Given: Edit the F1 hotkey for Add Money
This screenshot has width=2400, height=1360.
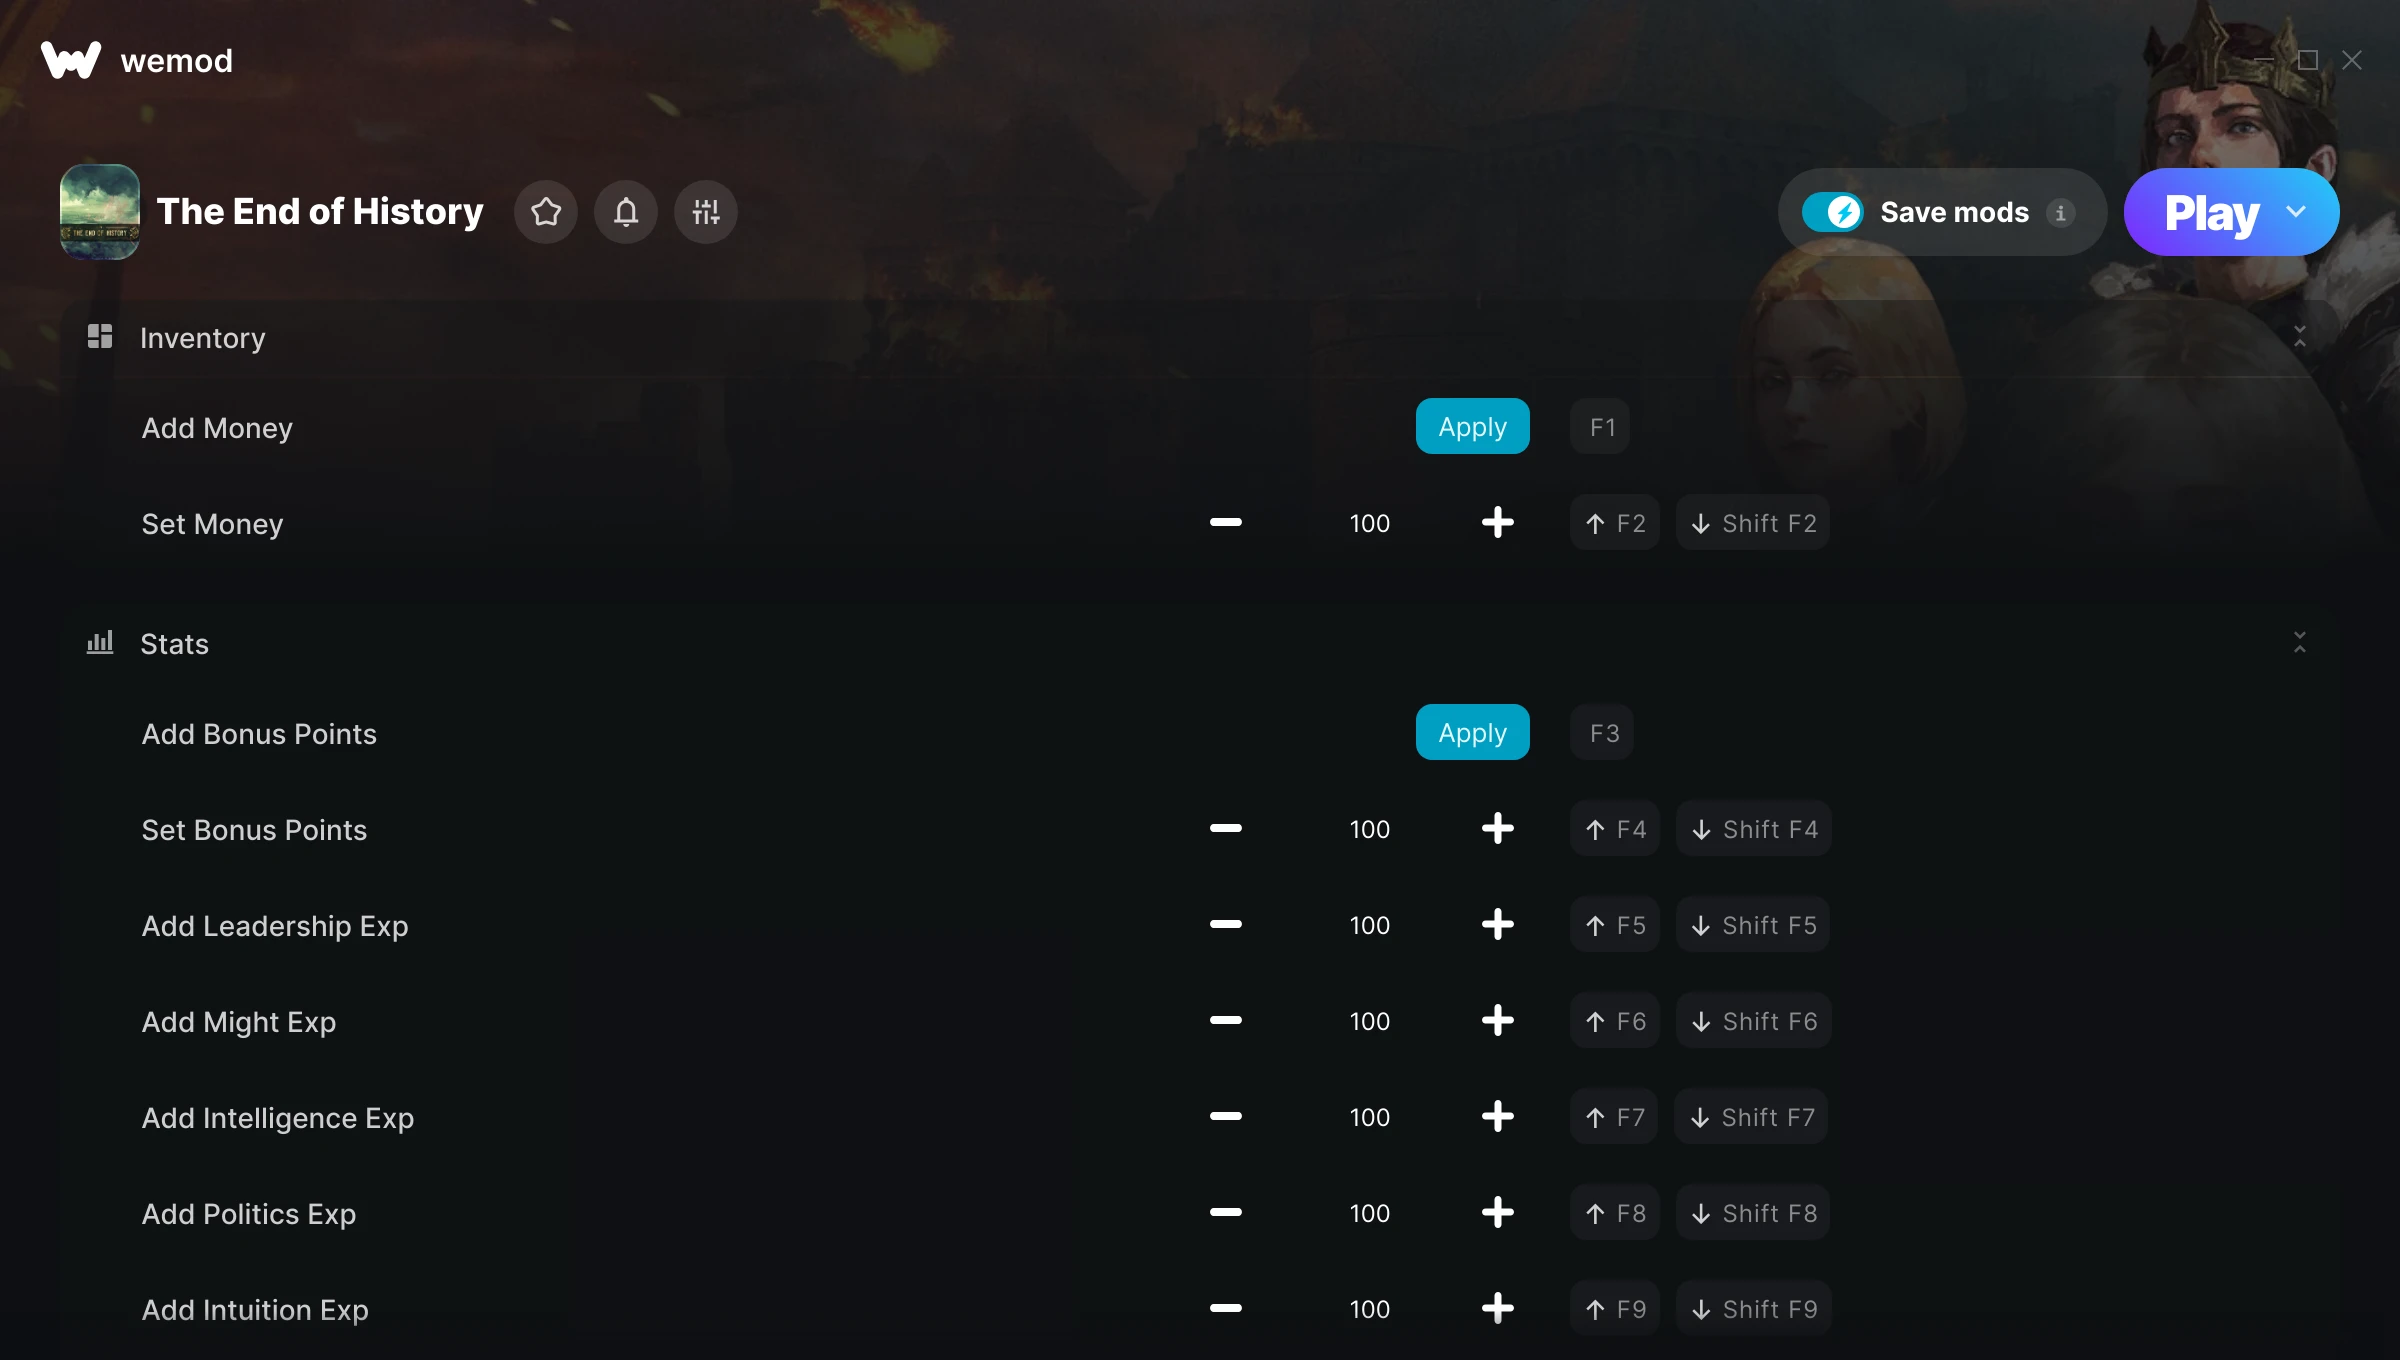Looking at the screenshot, I should coord(1602,426).
